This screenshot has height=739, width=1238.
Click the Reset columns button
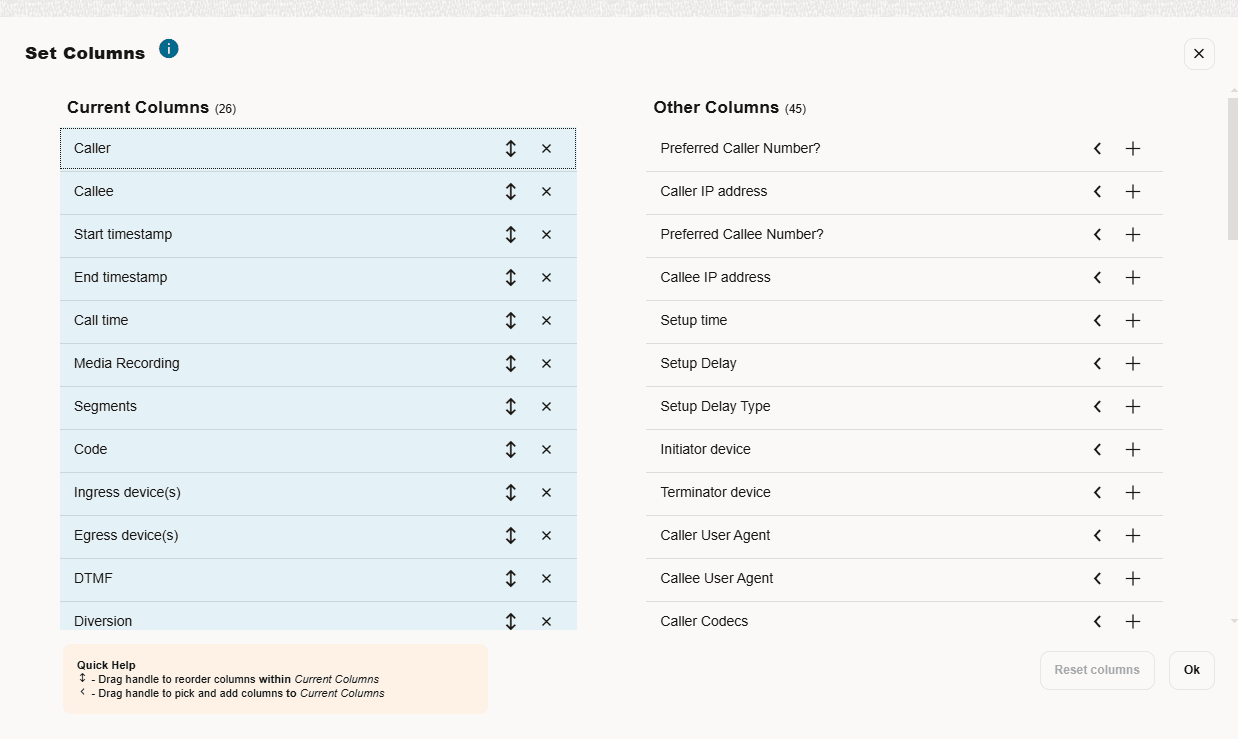1097,670
